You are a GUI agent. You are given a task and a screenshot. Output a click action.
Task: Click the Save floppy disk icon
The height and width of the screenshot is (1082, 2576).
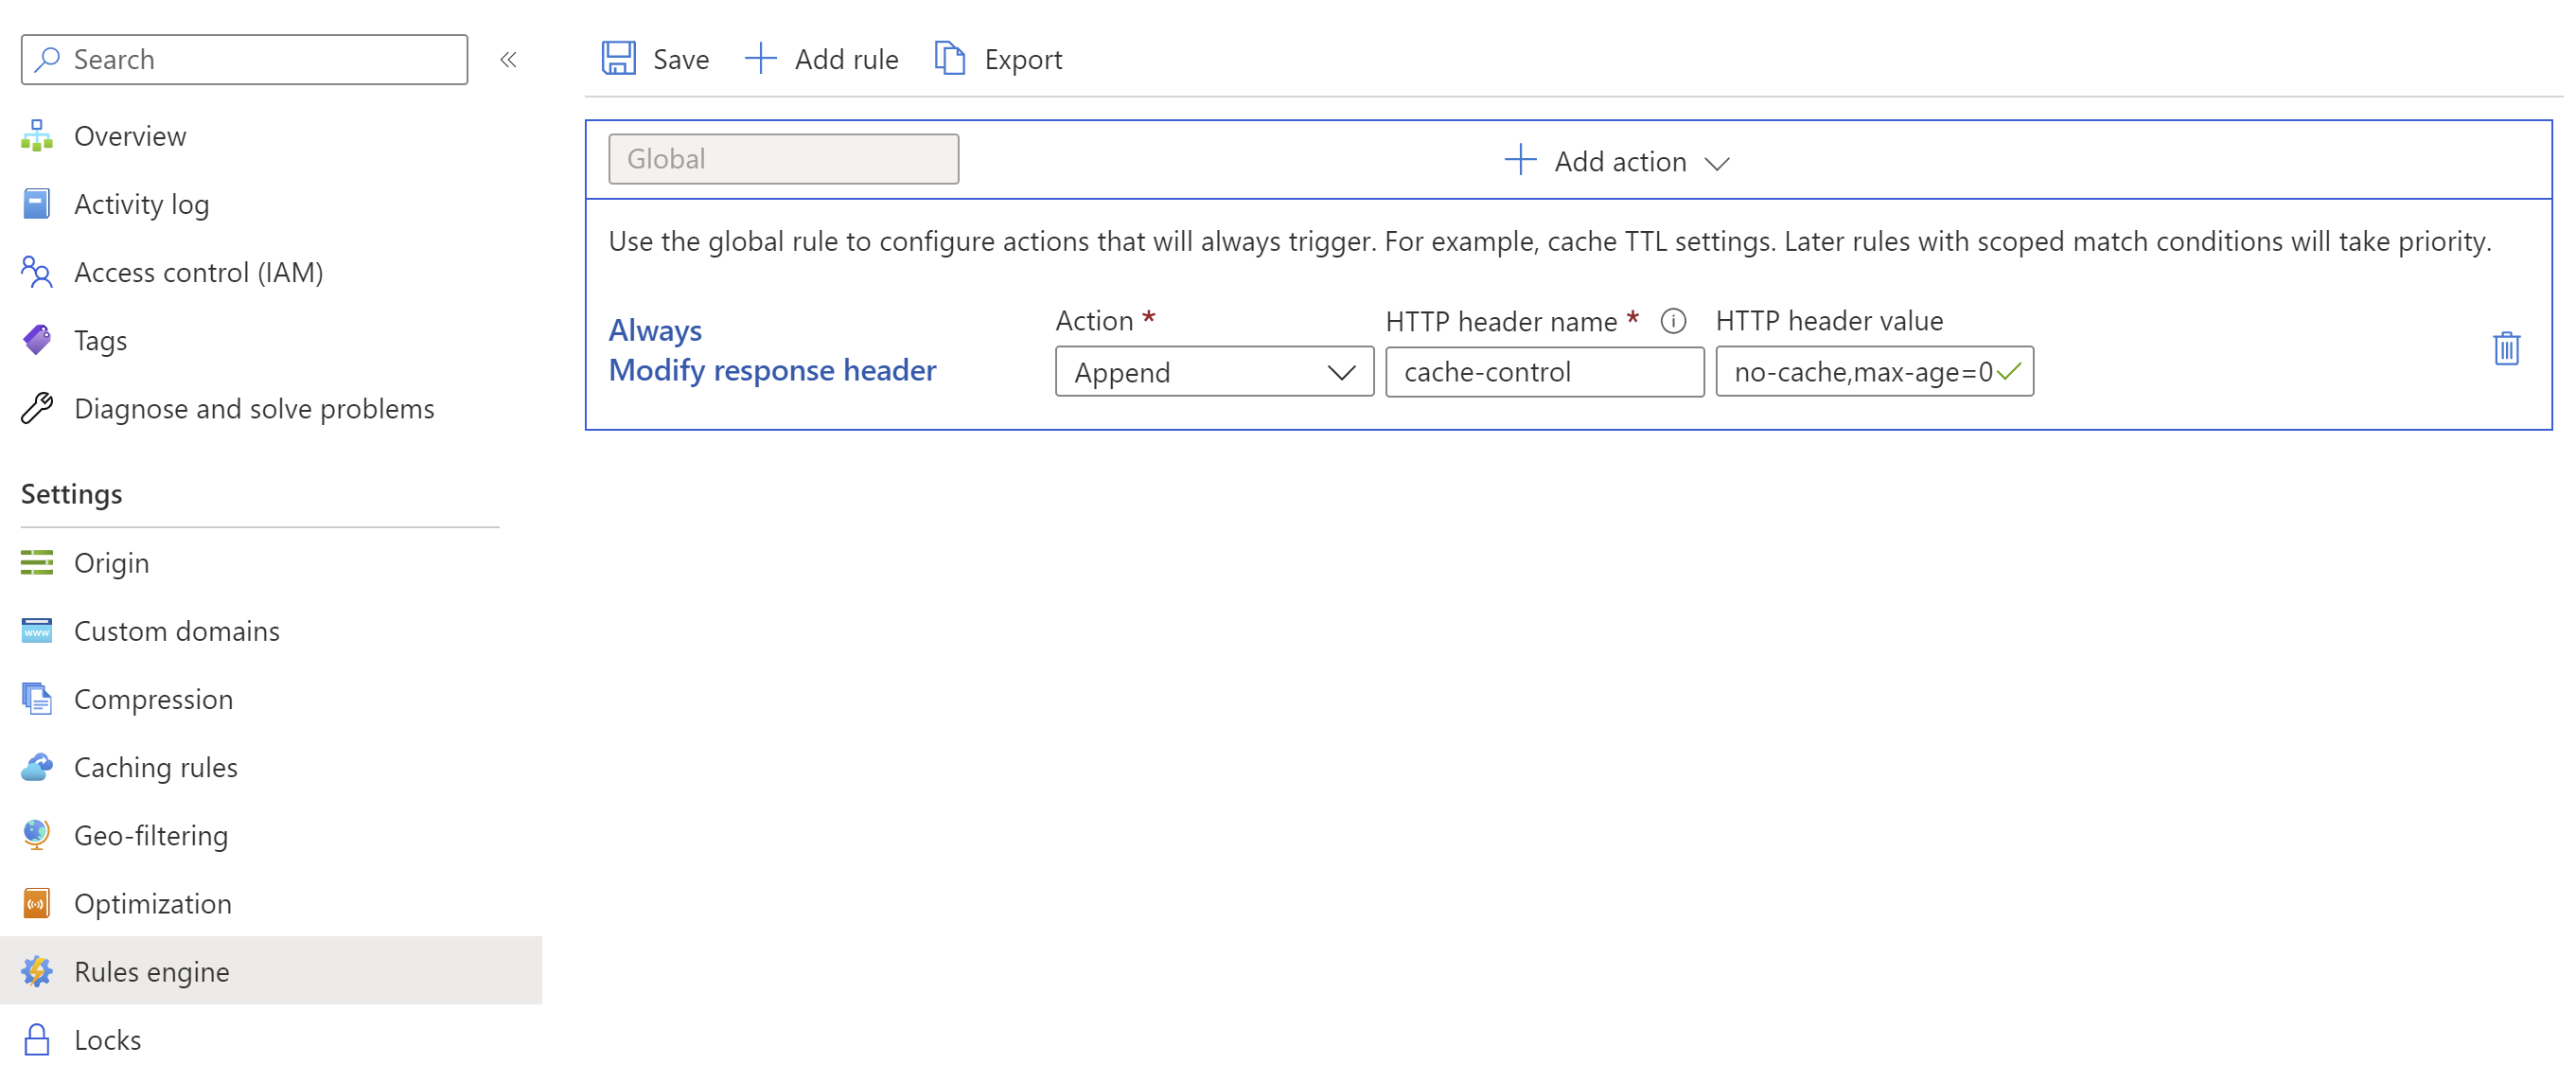point(618,58)
